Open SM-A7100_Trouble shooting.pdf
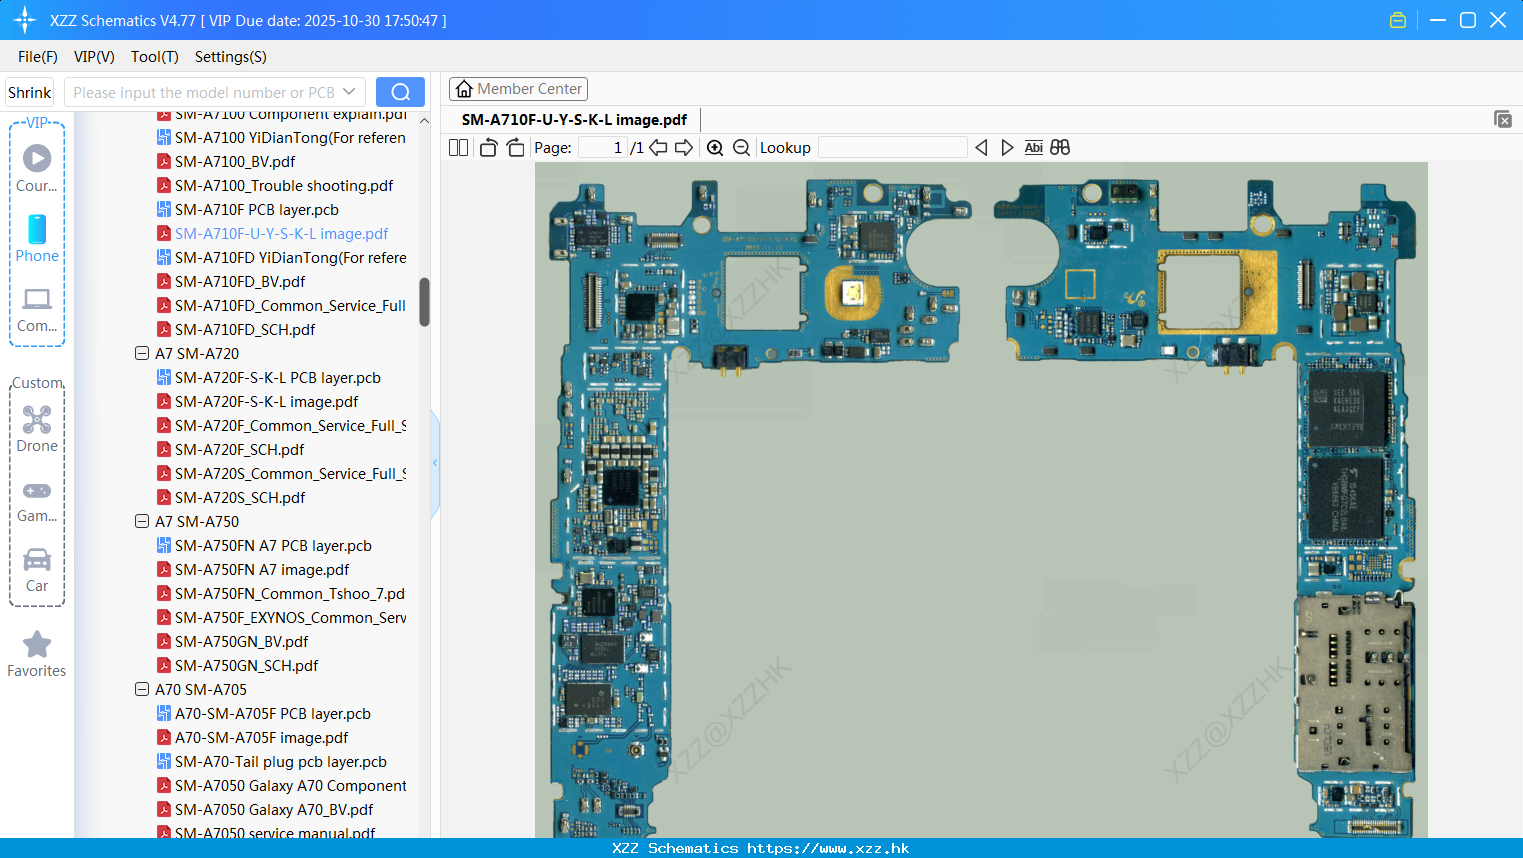This screenshot has width=1523, height=858. [x=284, y=185]
